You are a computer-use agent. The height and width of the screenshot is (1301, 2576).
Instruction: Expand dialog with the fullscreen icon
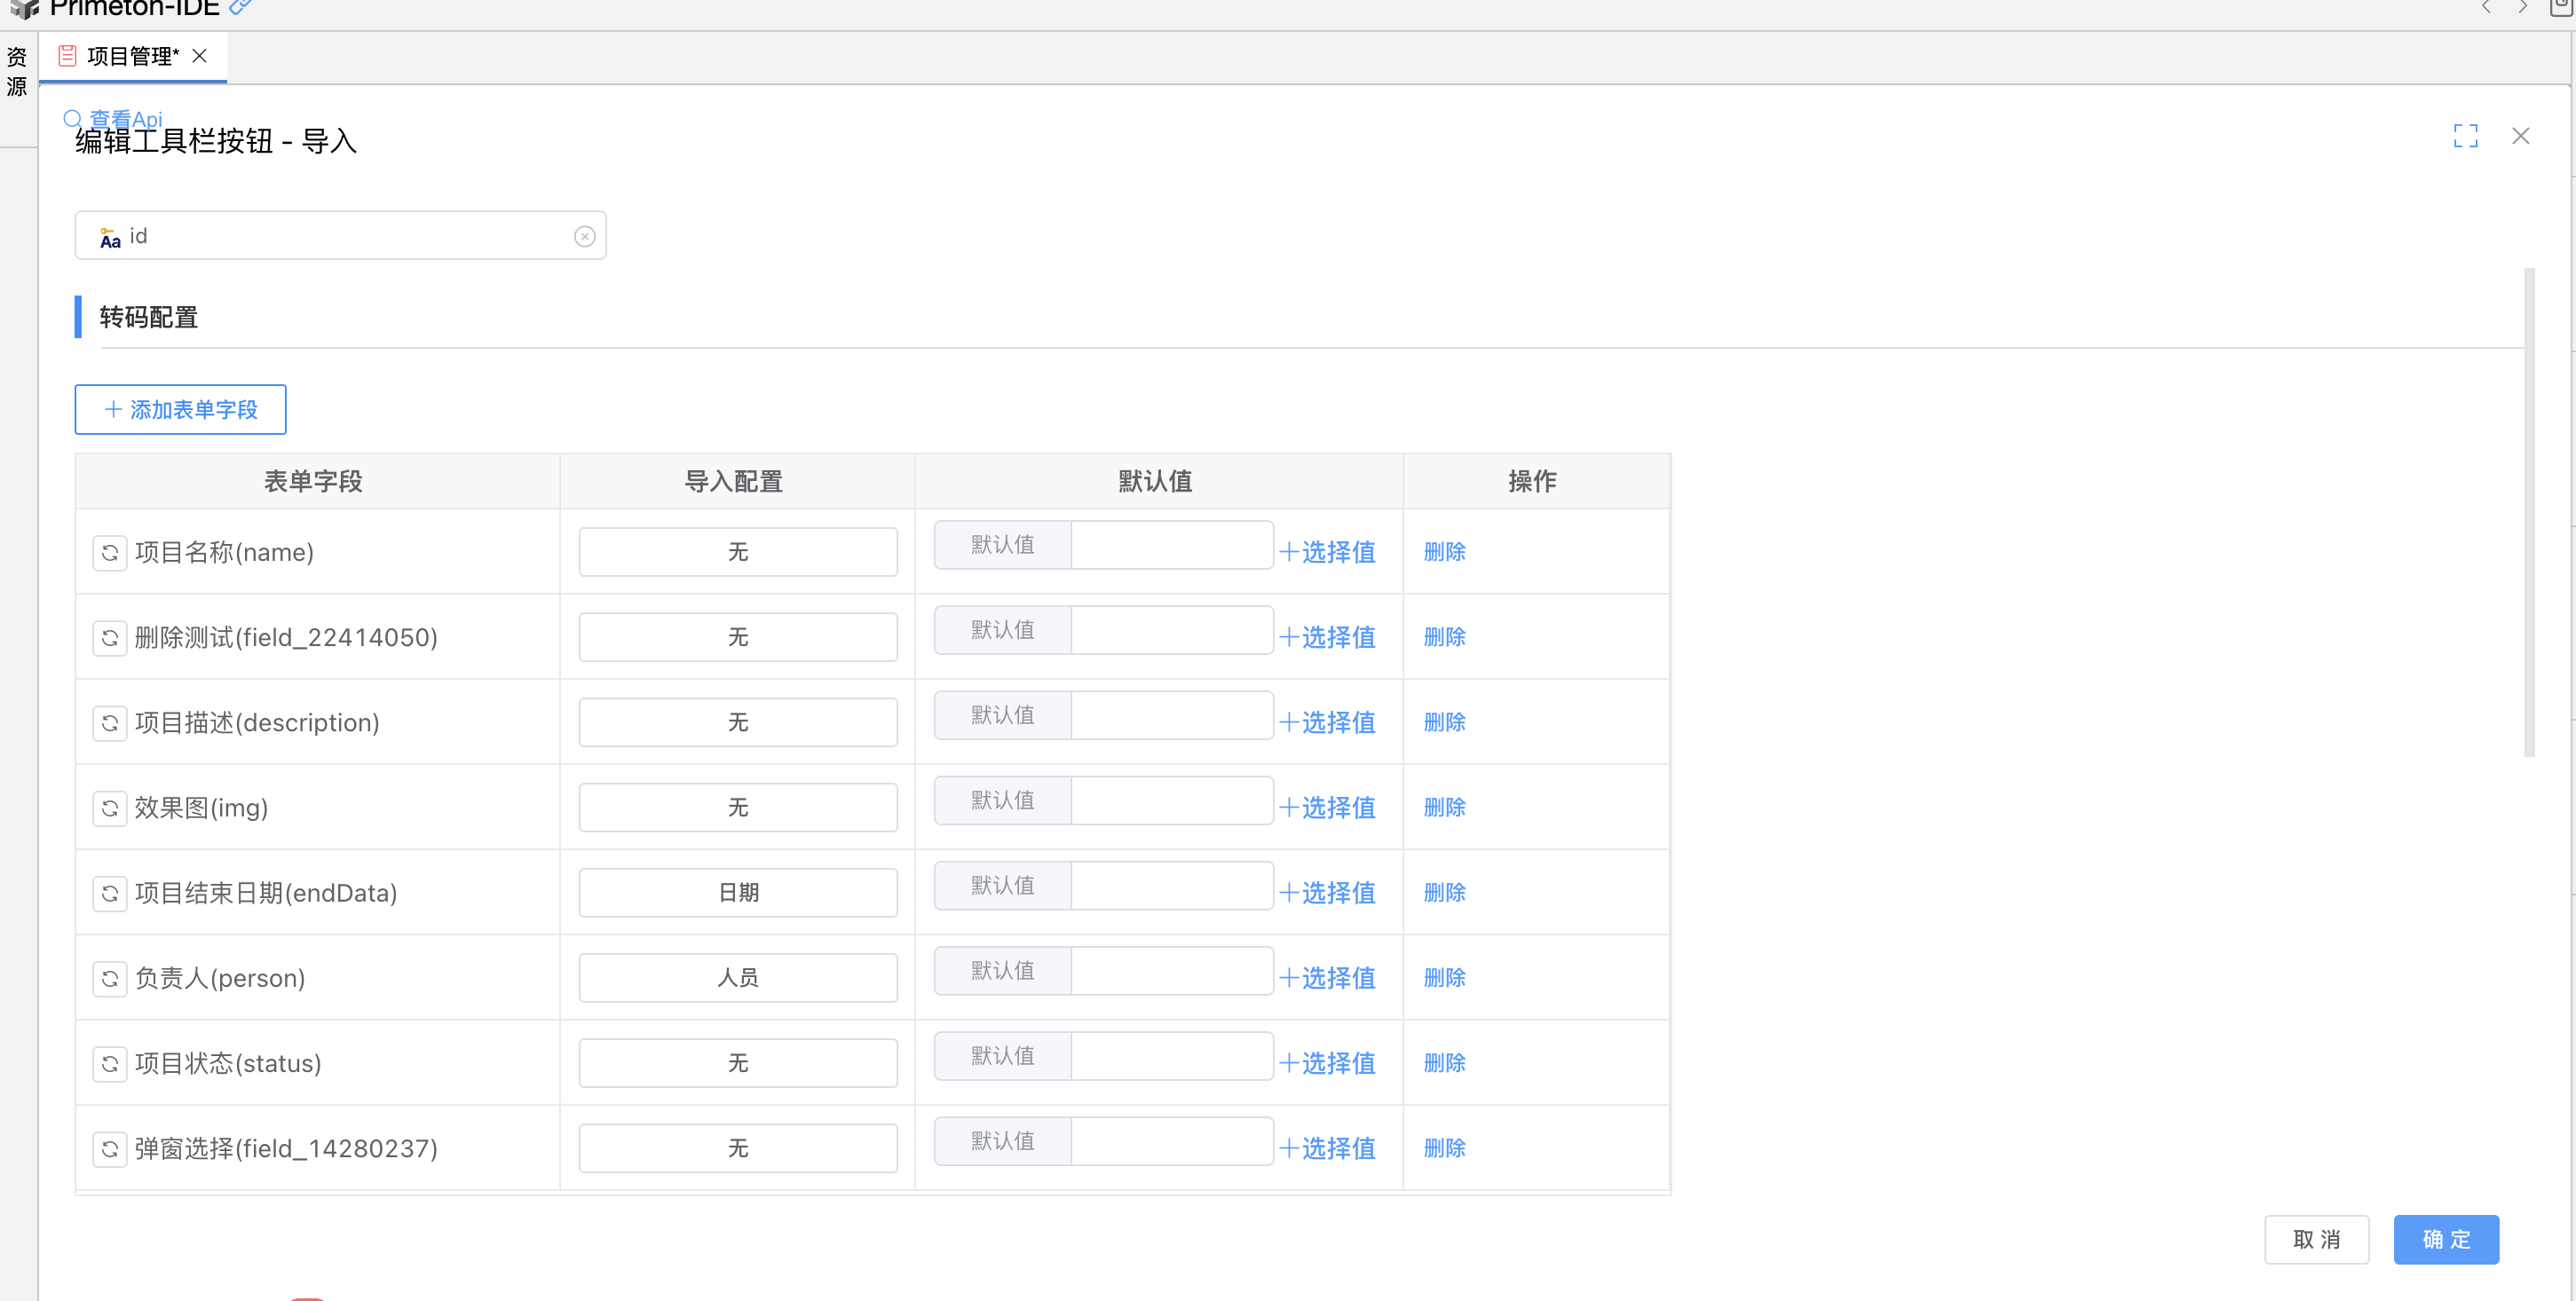[x=2465, y=136]
